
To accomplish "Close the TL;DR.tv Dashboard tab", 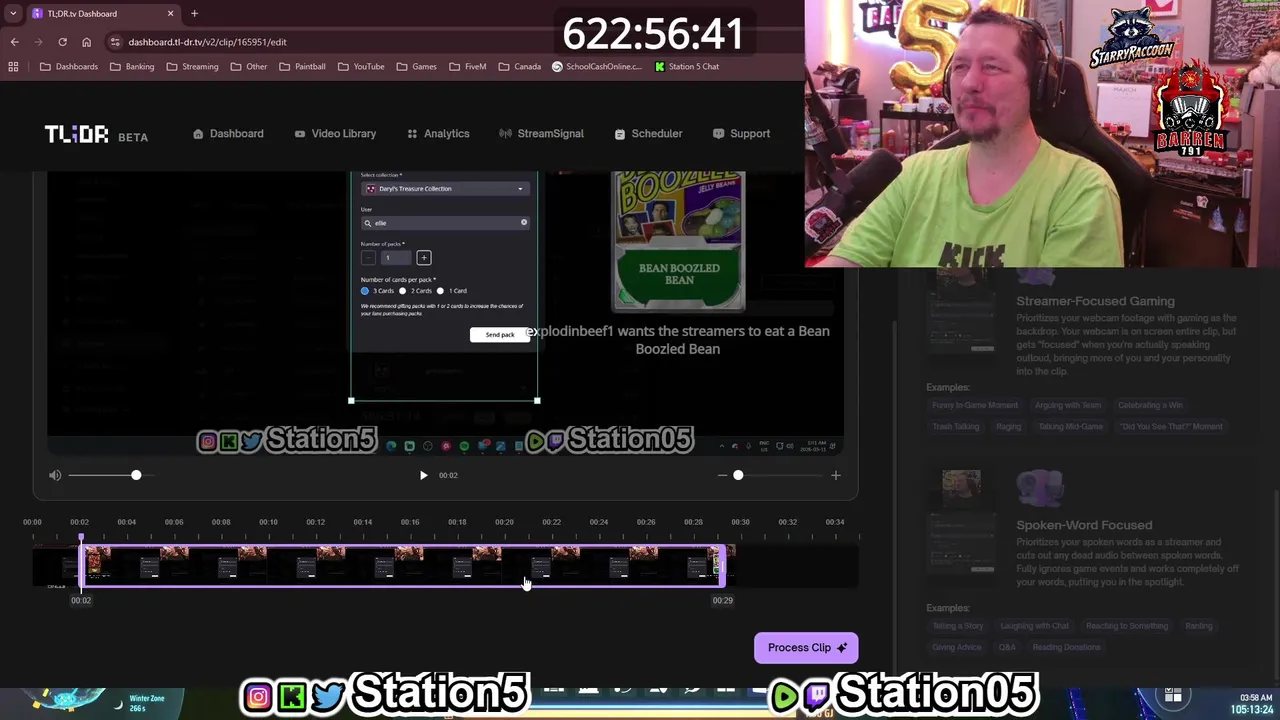I will 170,13.
